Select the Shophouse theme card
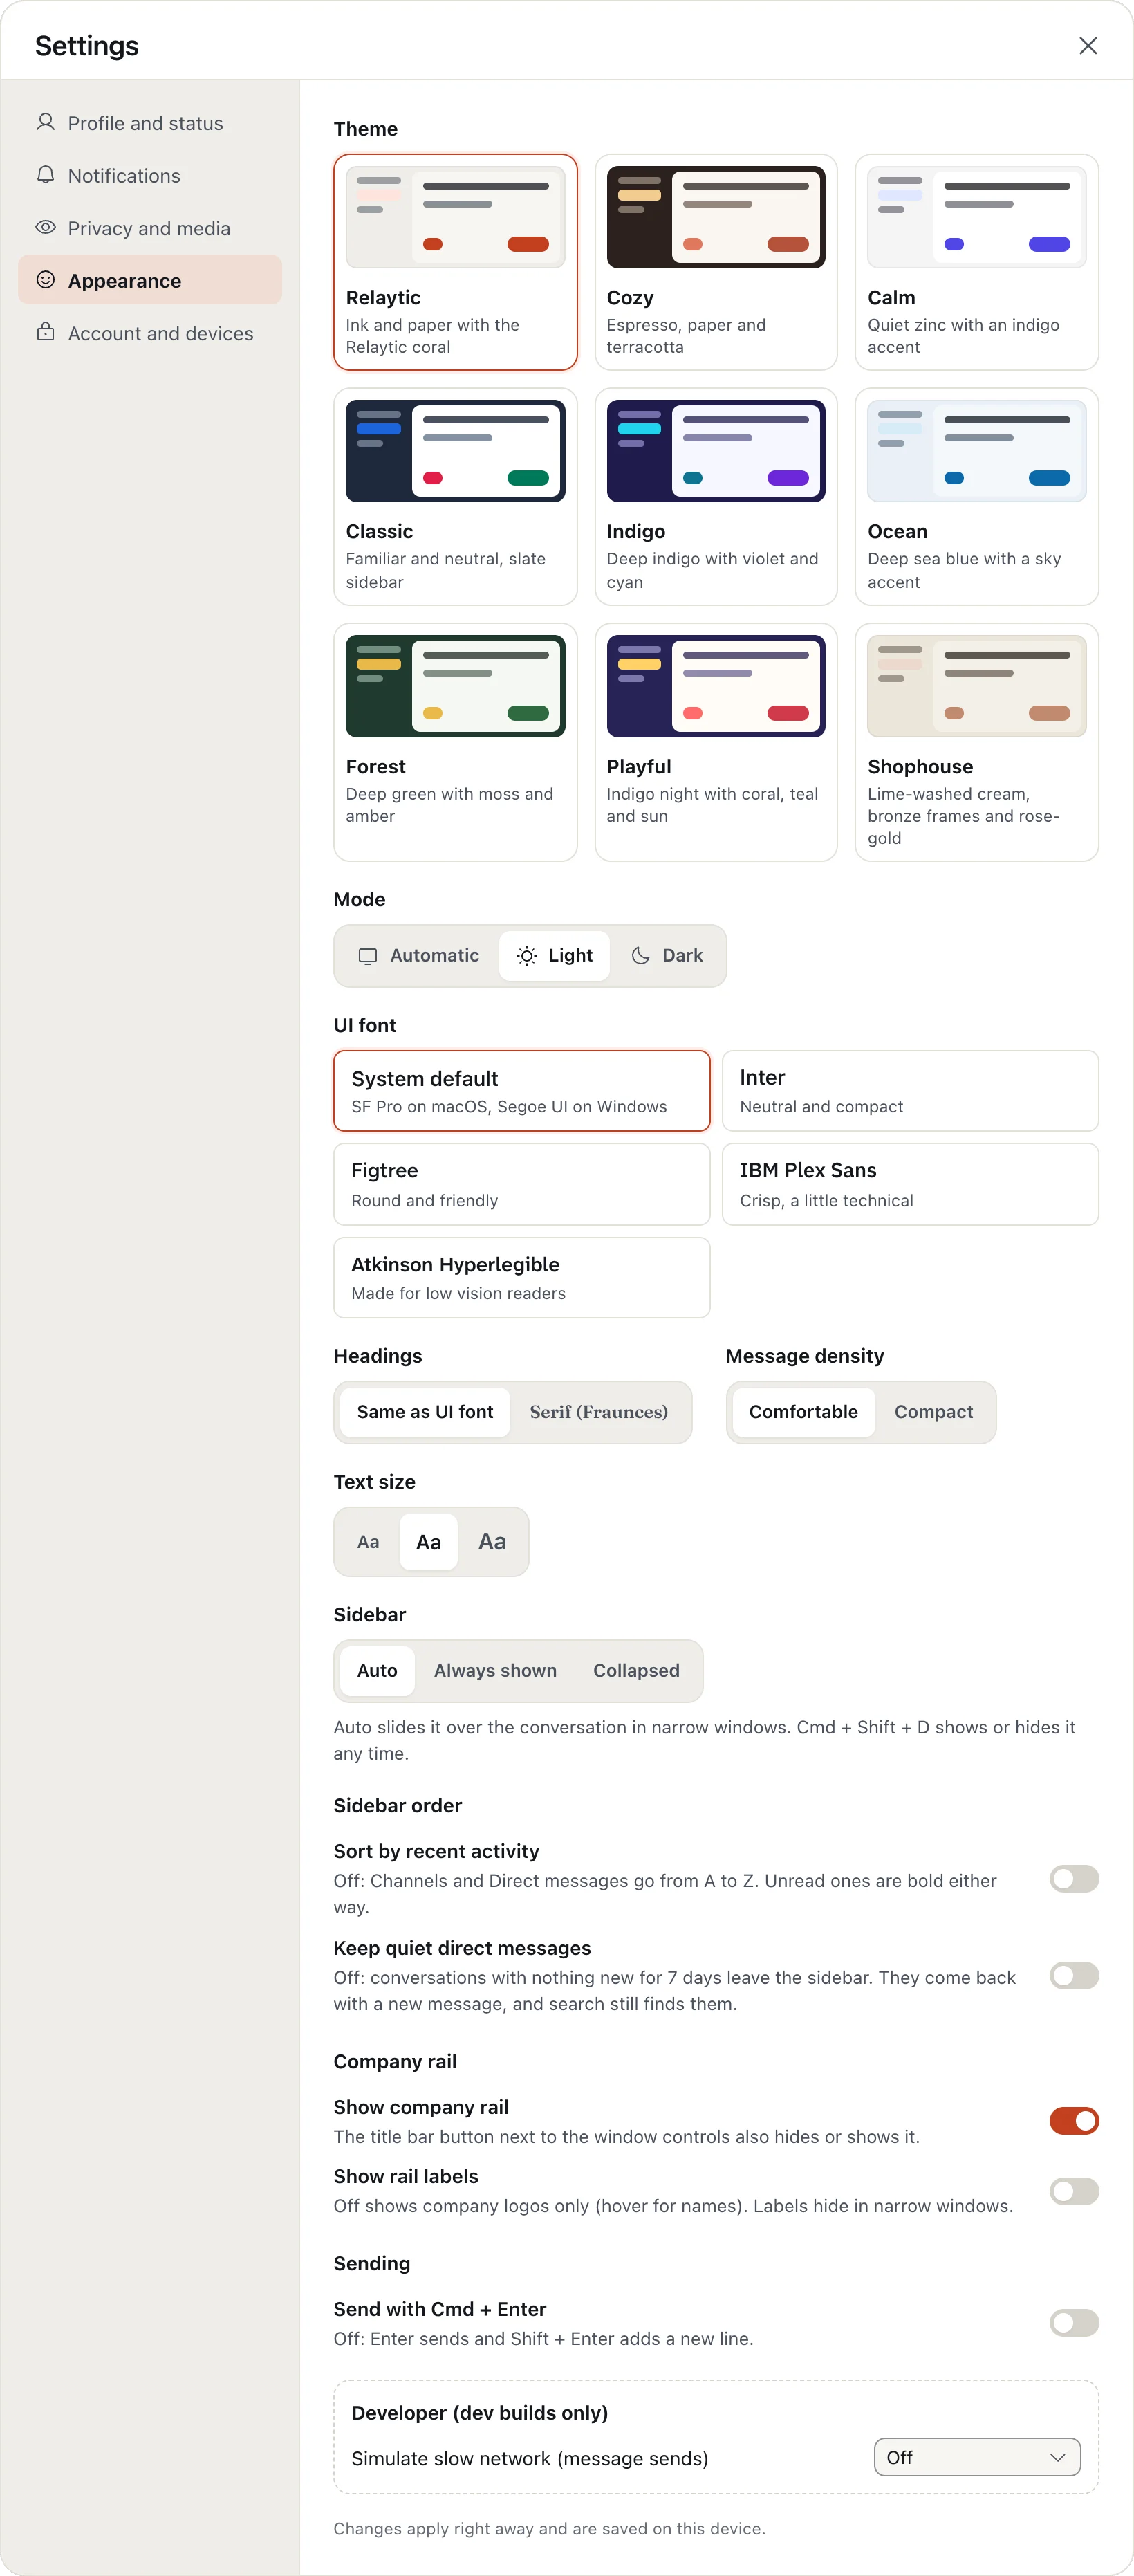The image size is (1134, 2576). tap(977, 742)
